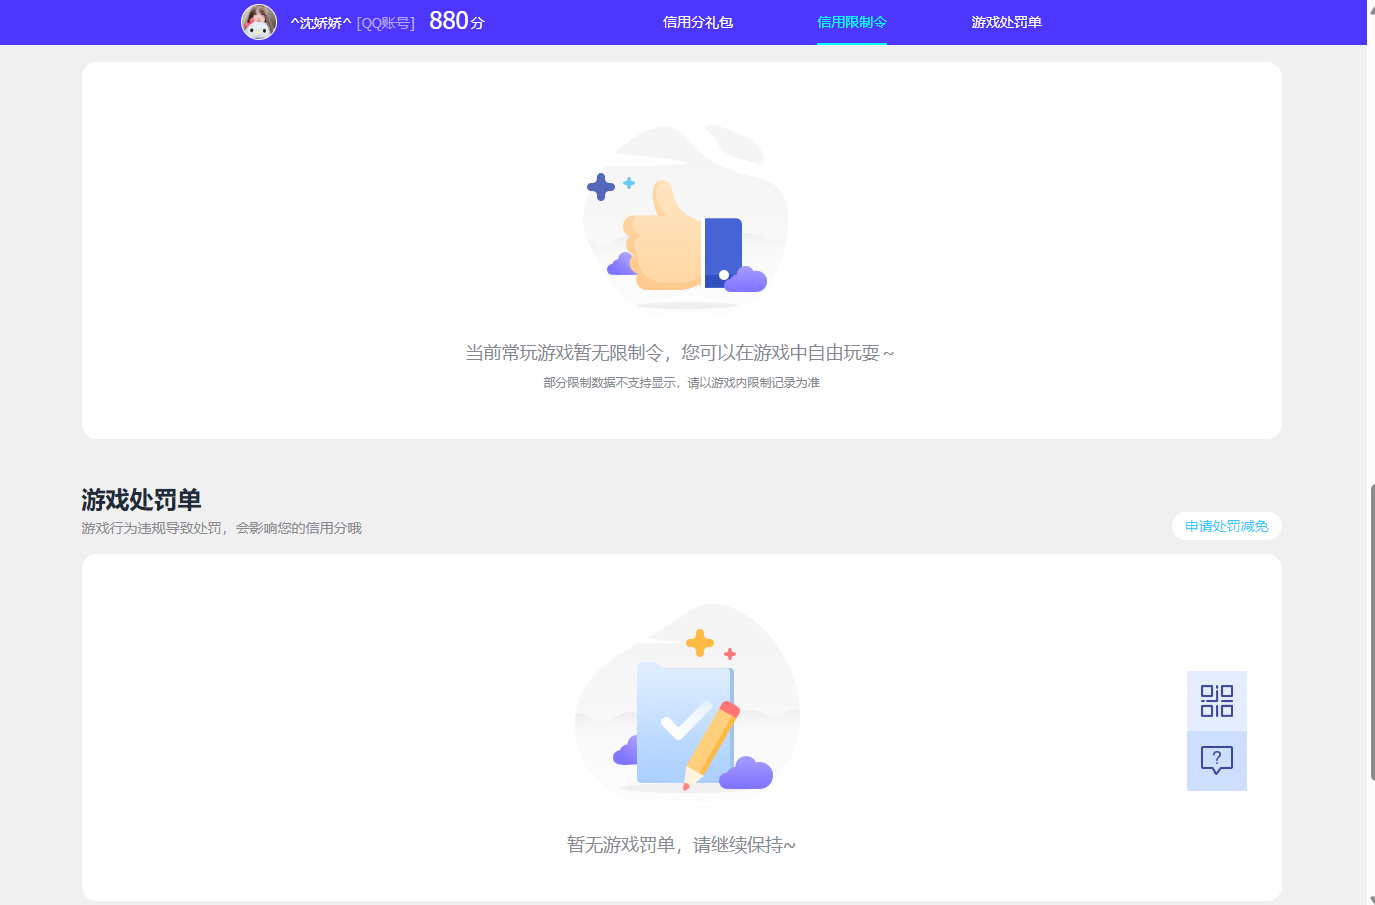The width and height of the screenshot is (1375, 905).
Task: Click the question mark help icon
Action: point(1216,761)
